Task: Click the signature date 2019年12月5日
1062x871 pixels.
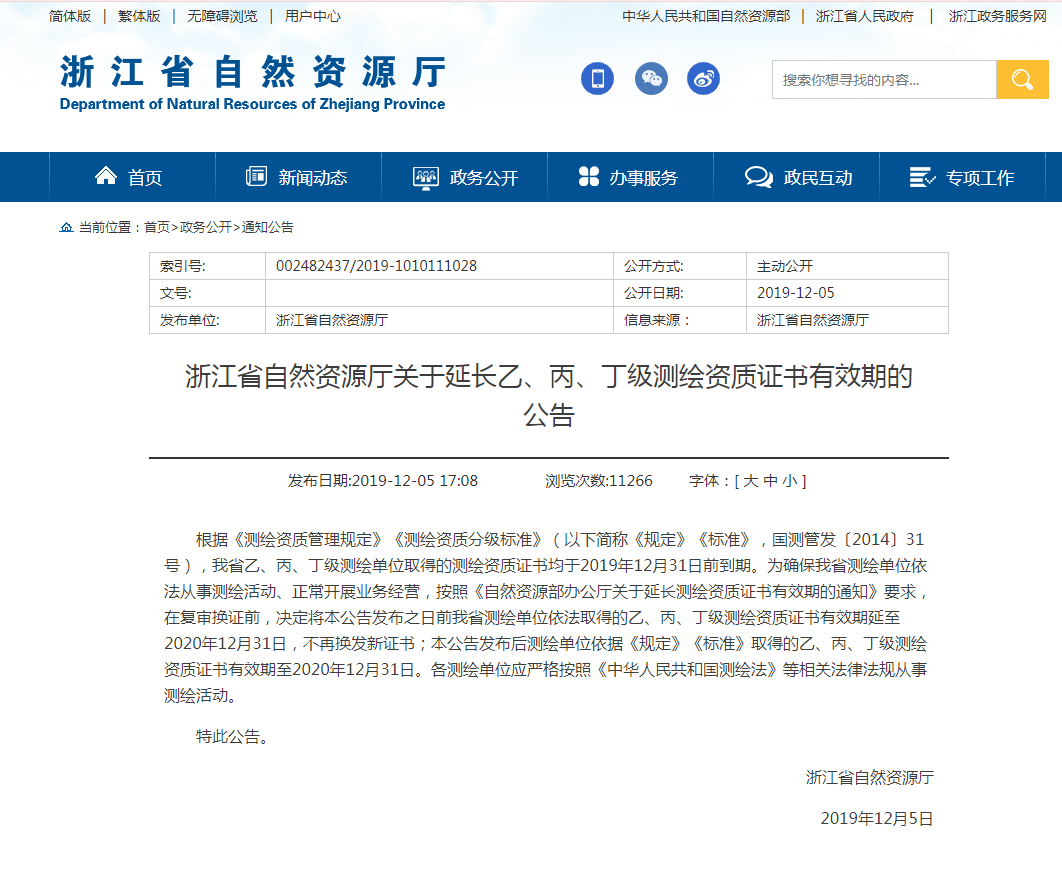Action: (876, 819)
